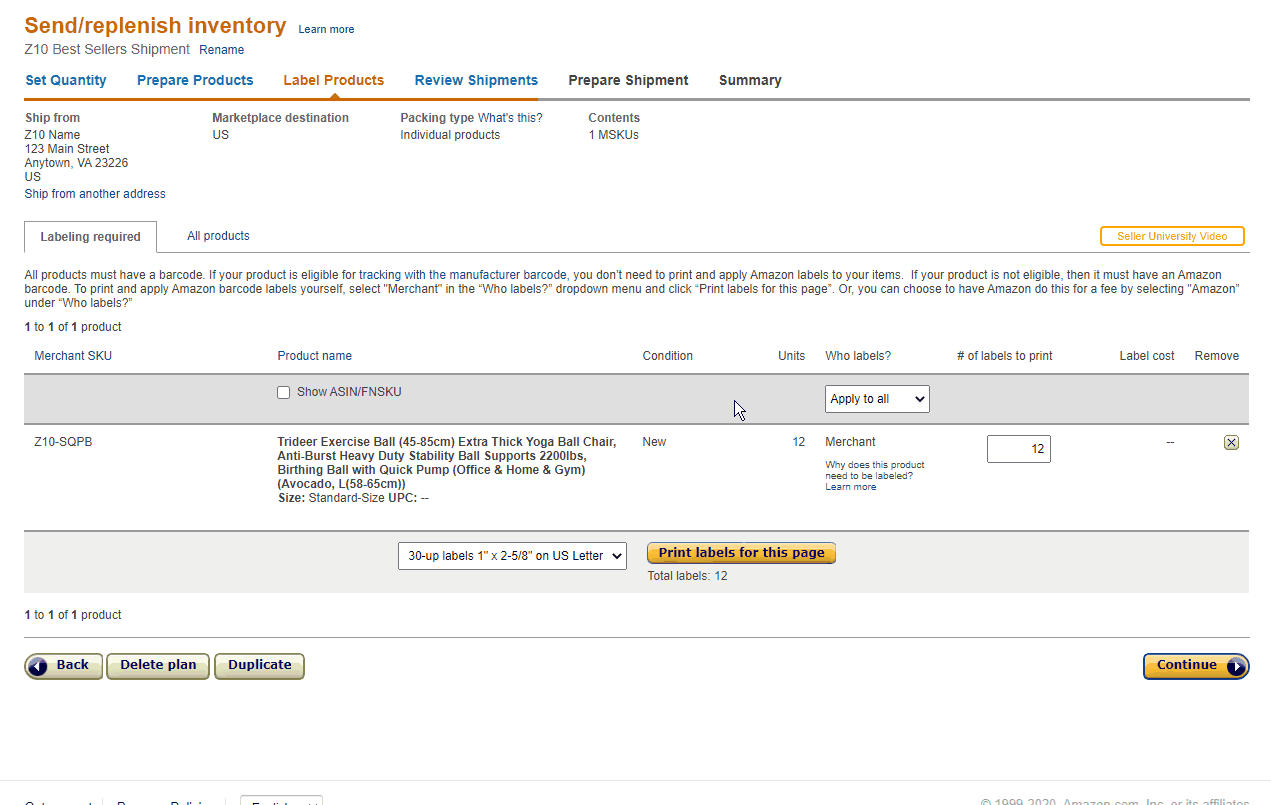
Task: Click the Continue arrow button
Action: point(1195,666)
